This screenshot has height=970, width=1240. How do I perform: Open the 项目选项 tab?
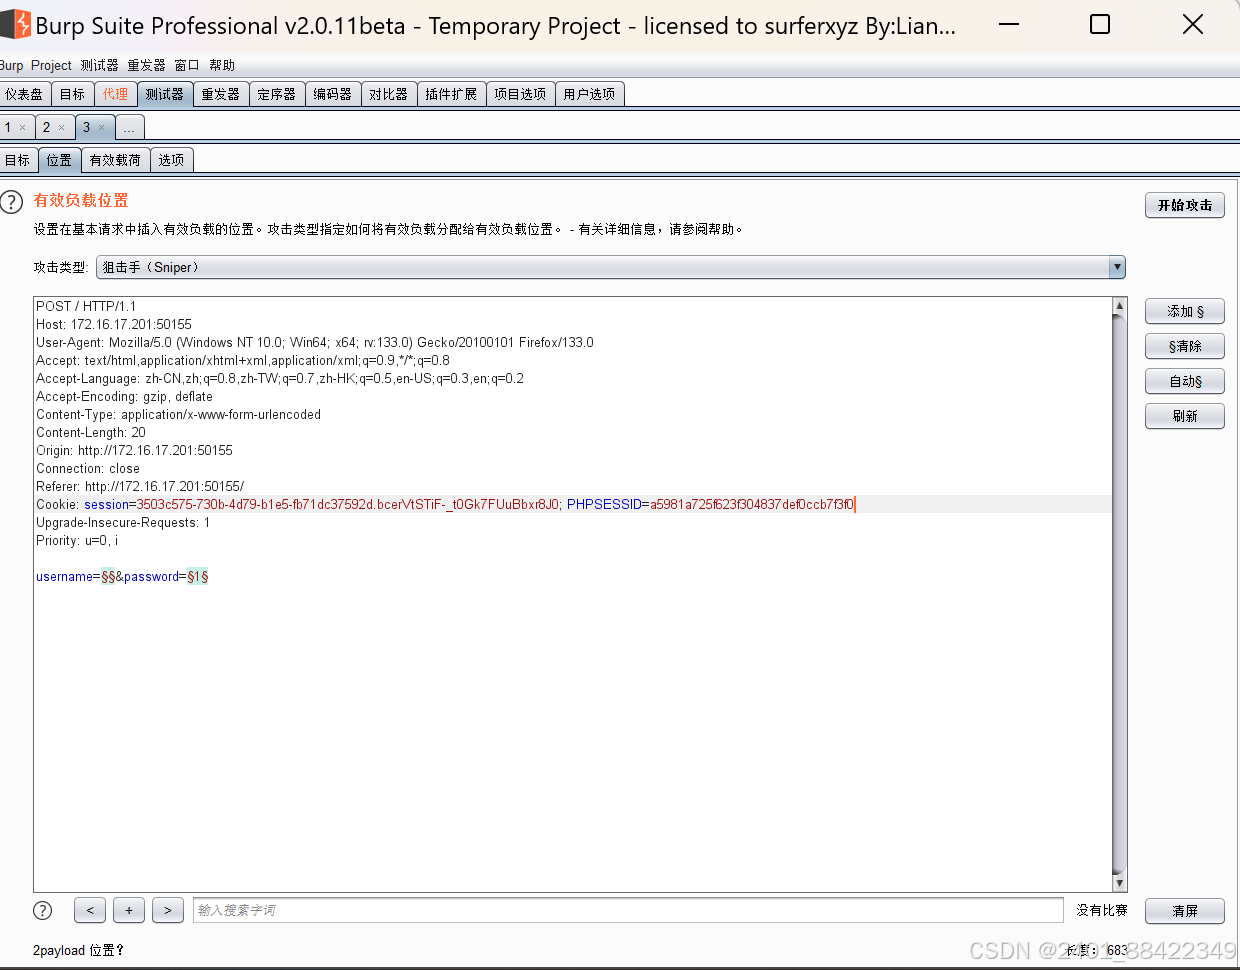(520, 94)
